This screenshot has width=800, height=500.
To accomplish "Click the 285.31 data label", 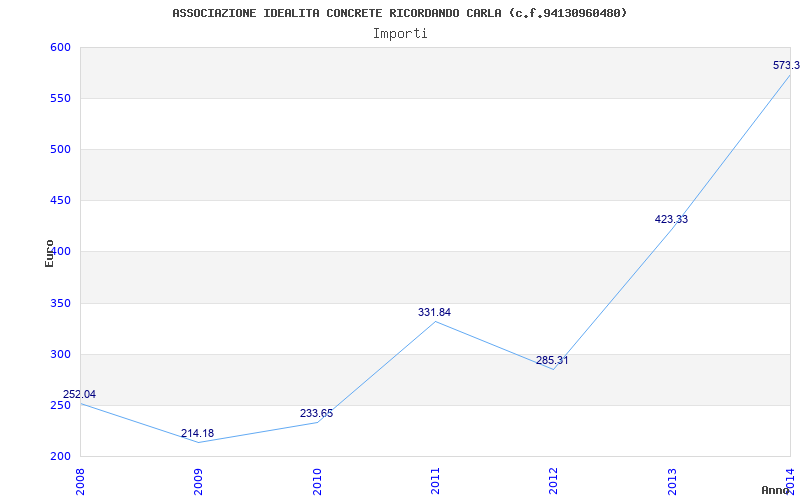I will 552,360.
